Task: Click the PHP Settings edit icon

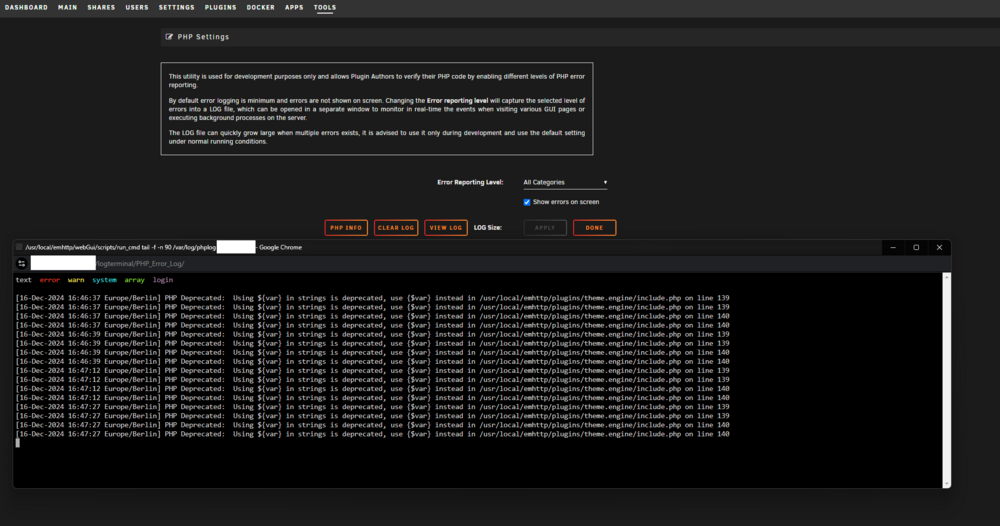Action: pyautogui.click(x=169, y=37)
